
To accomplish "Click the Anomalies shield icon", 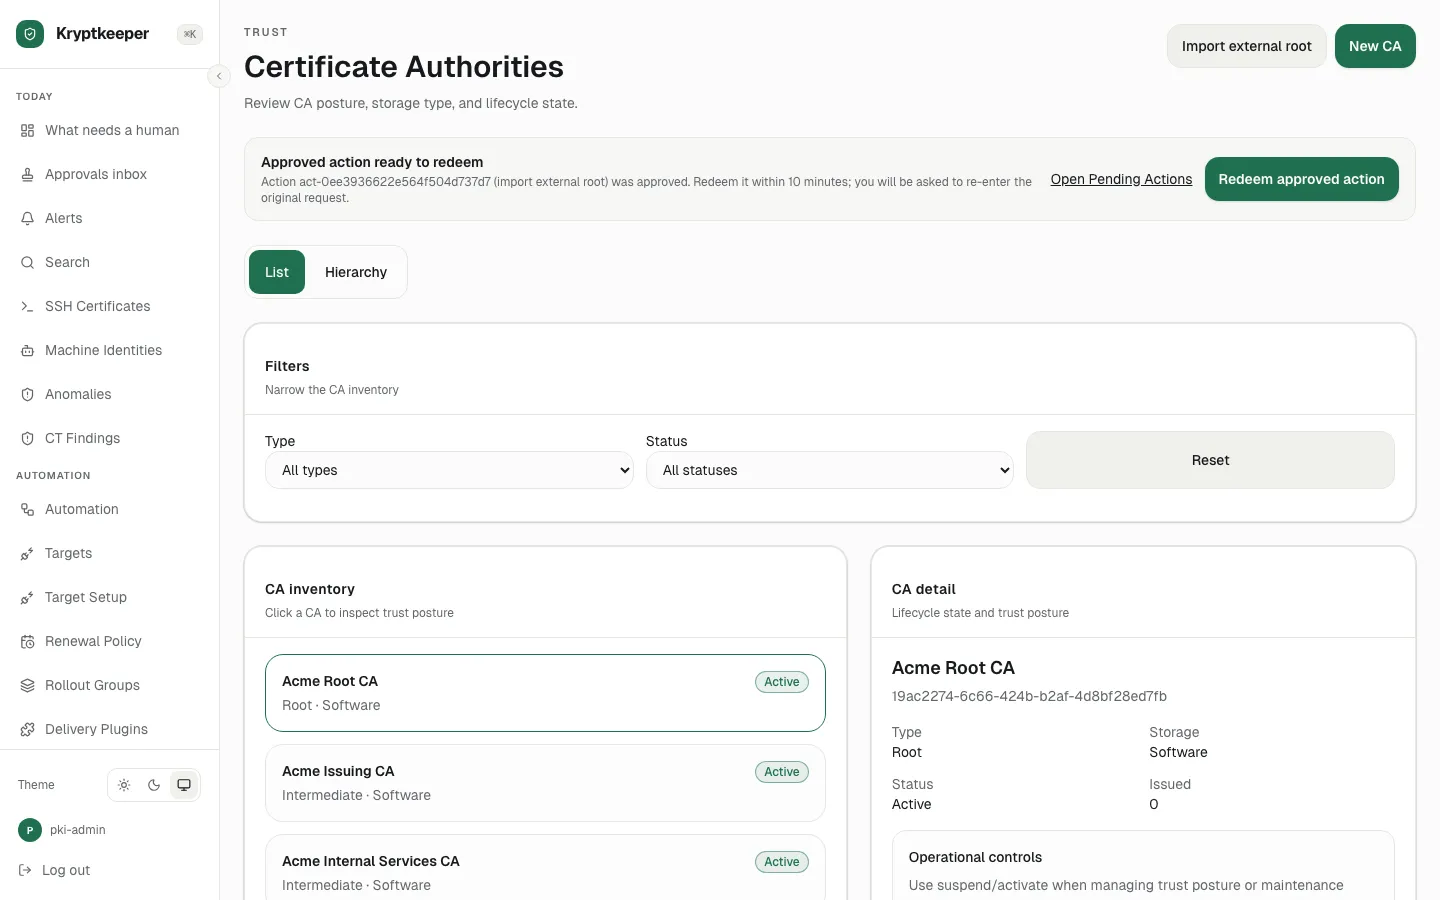I will coord(28,394).
